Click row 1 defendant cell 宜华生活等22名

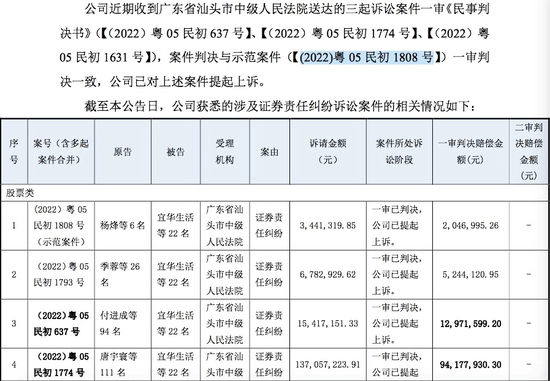176,226
